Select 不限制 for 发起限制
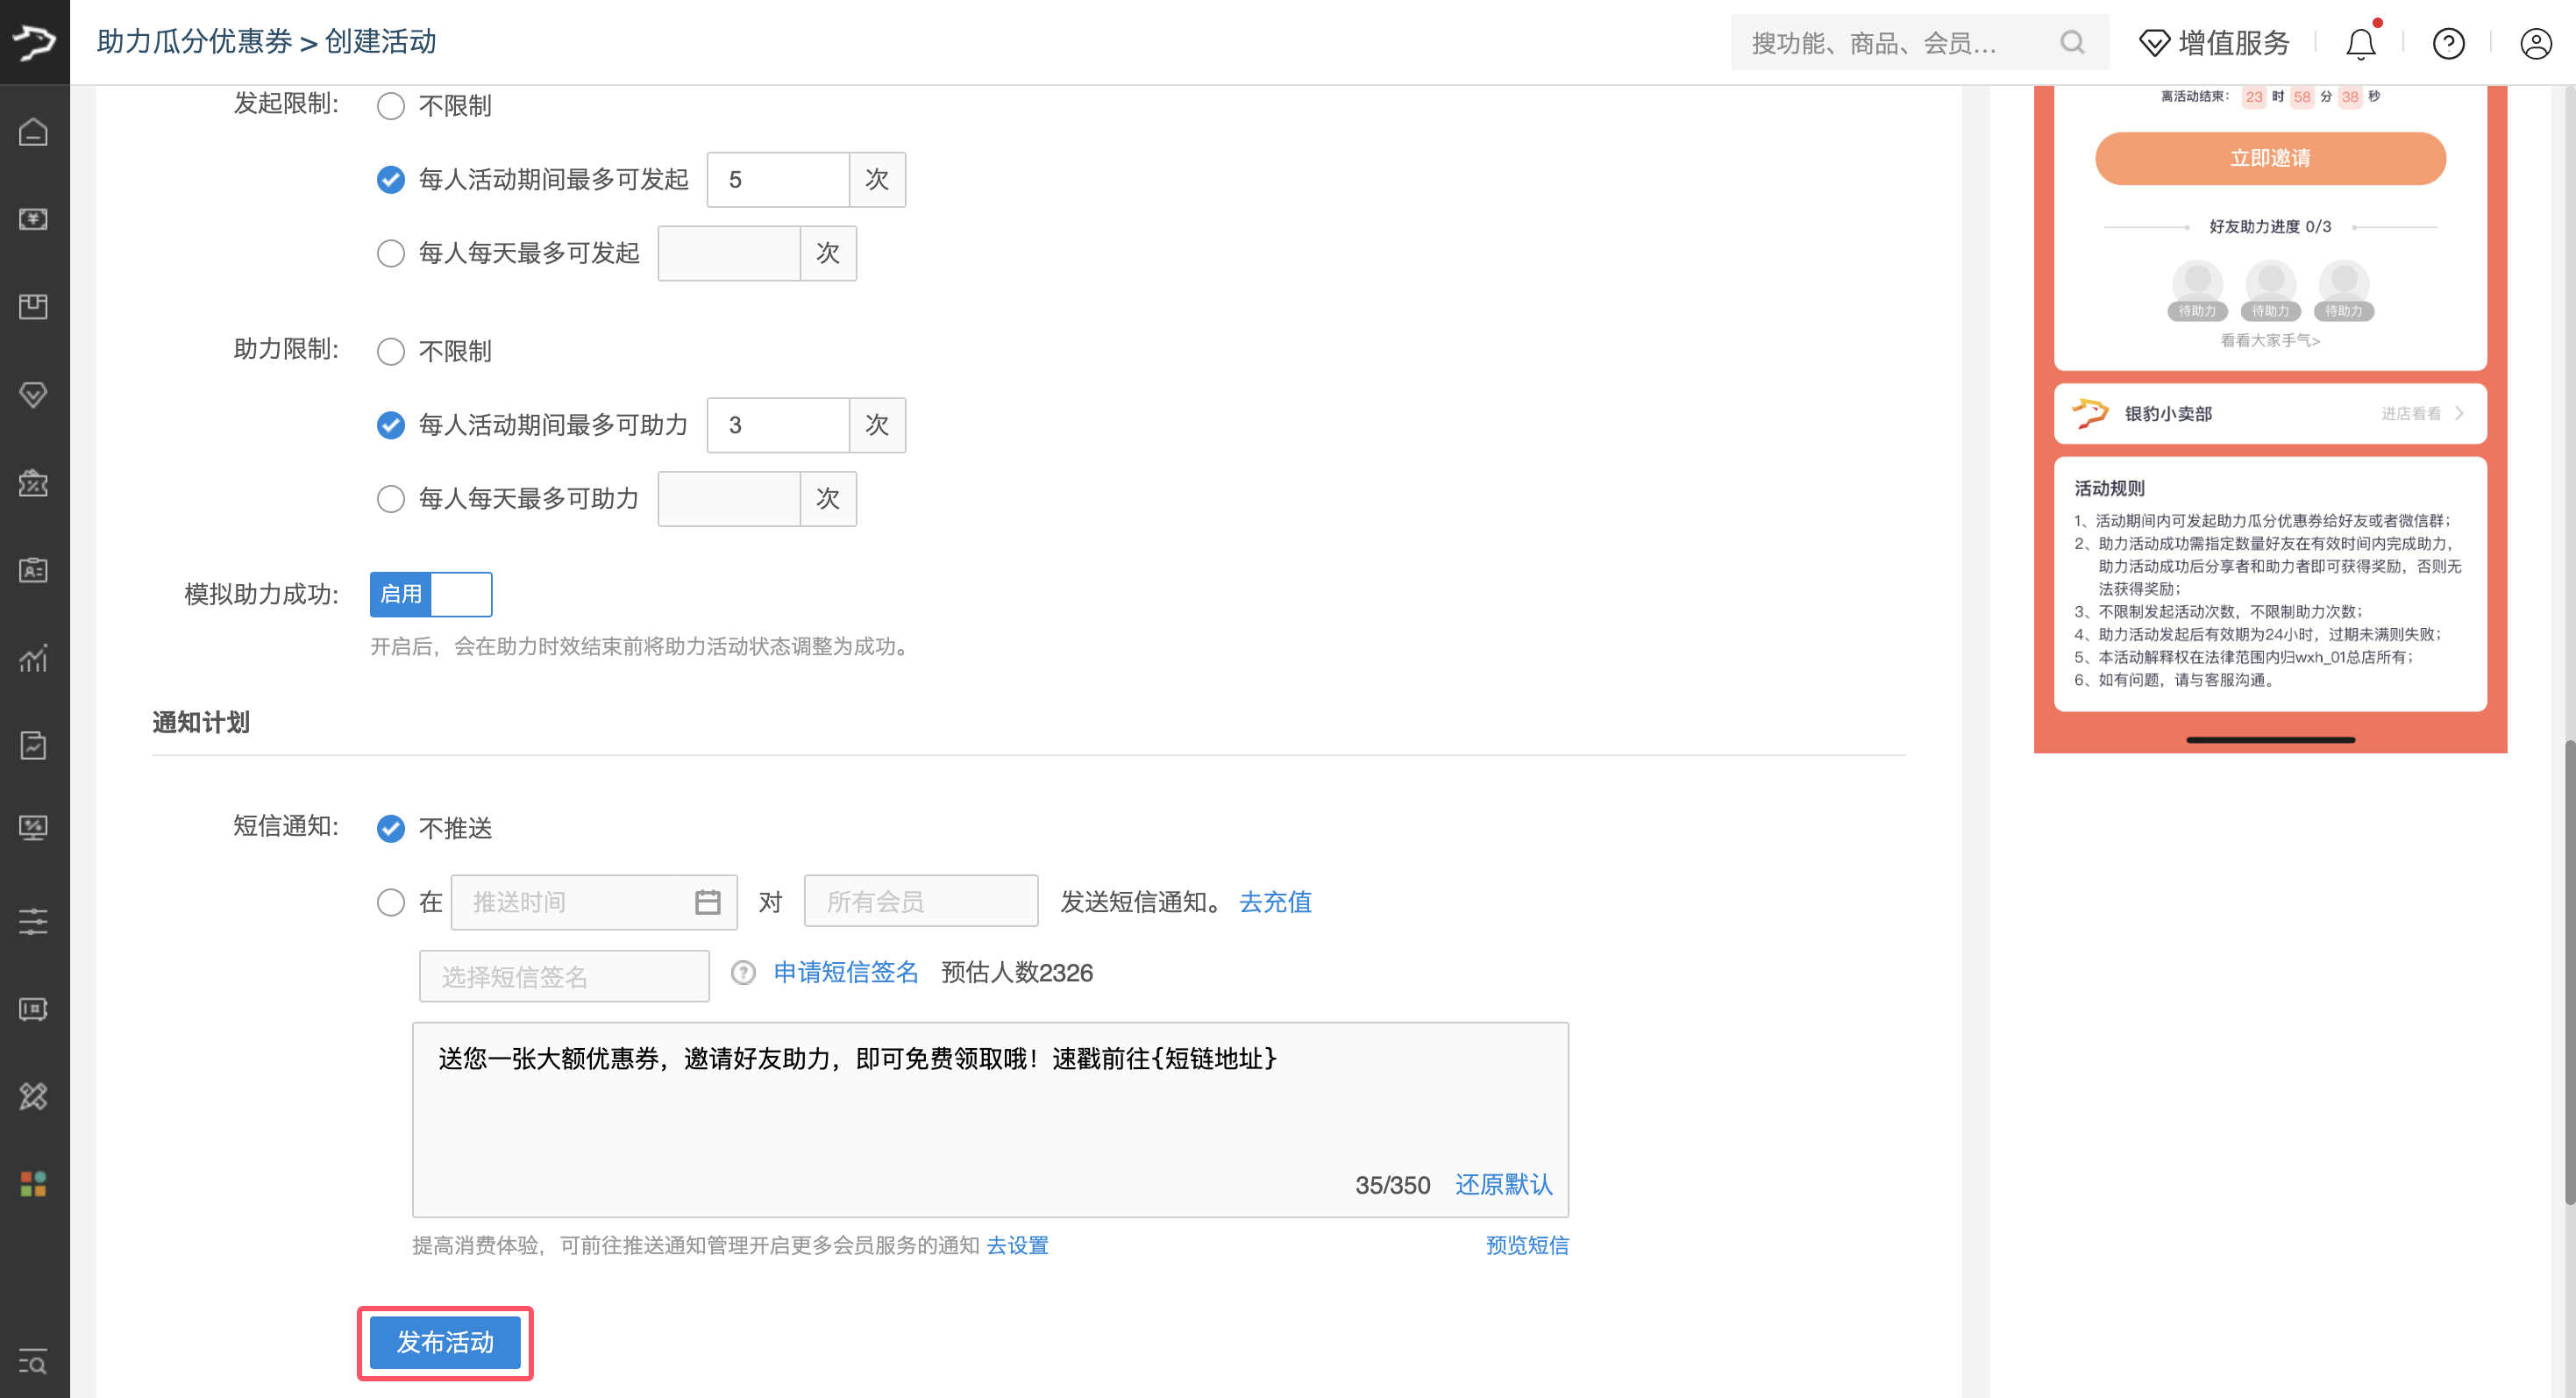2576x1398 pixels. (x=391, y=106)
